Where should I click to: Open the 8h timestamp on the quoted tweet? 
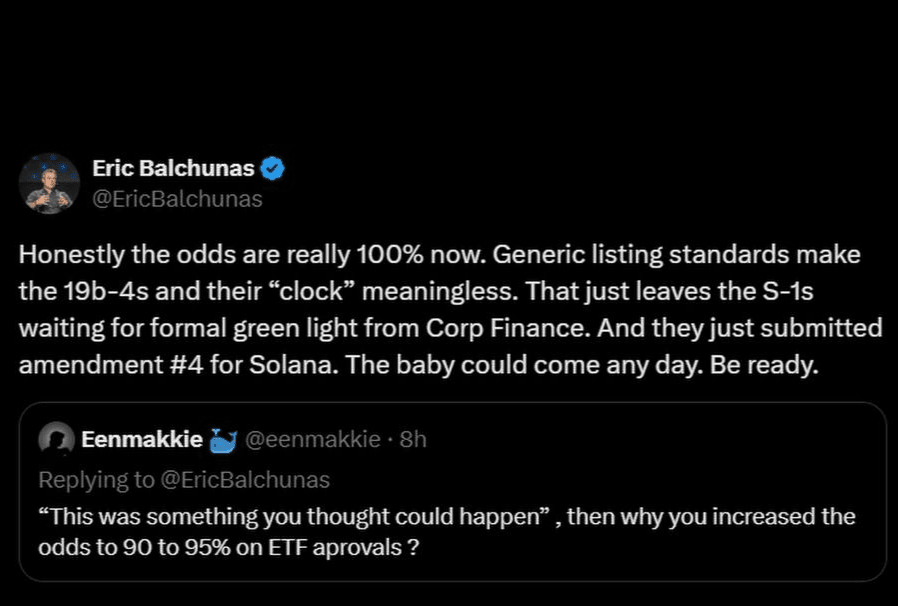[413, 439]
